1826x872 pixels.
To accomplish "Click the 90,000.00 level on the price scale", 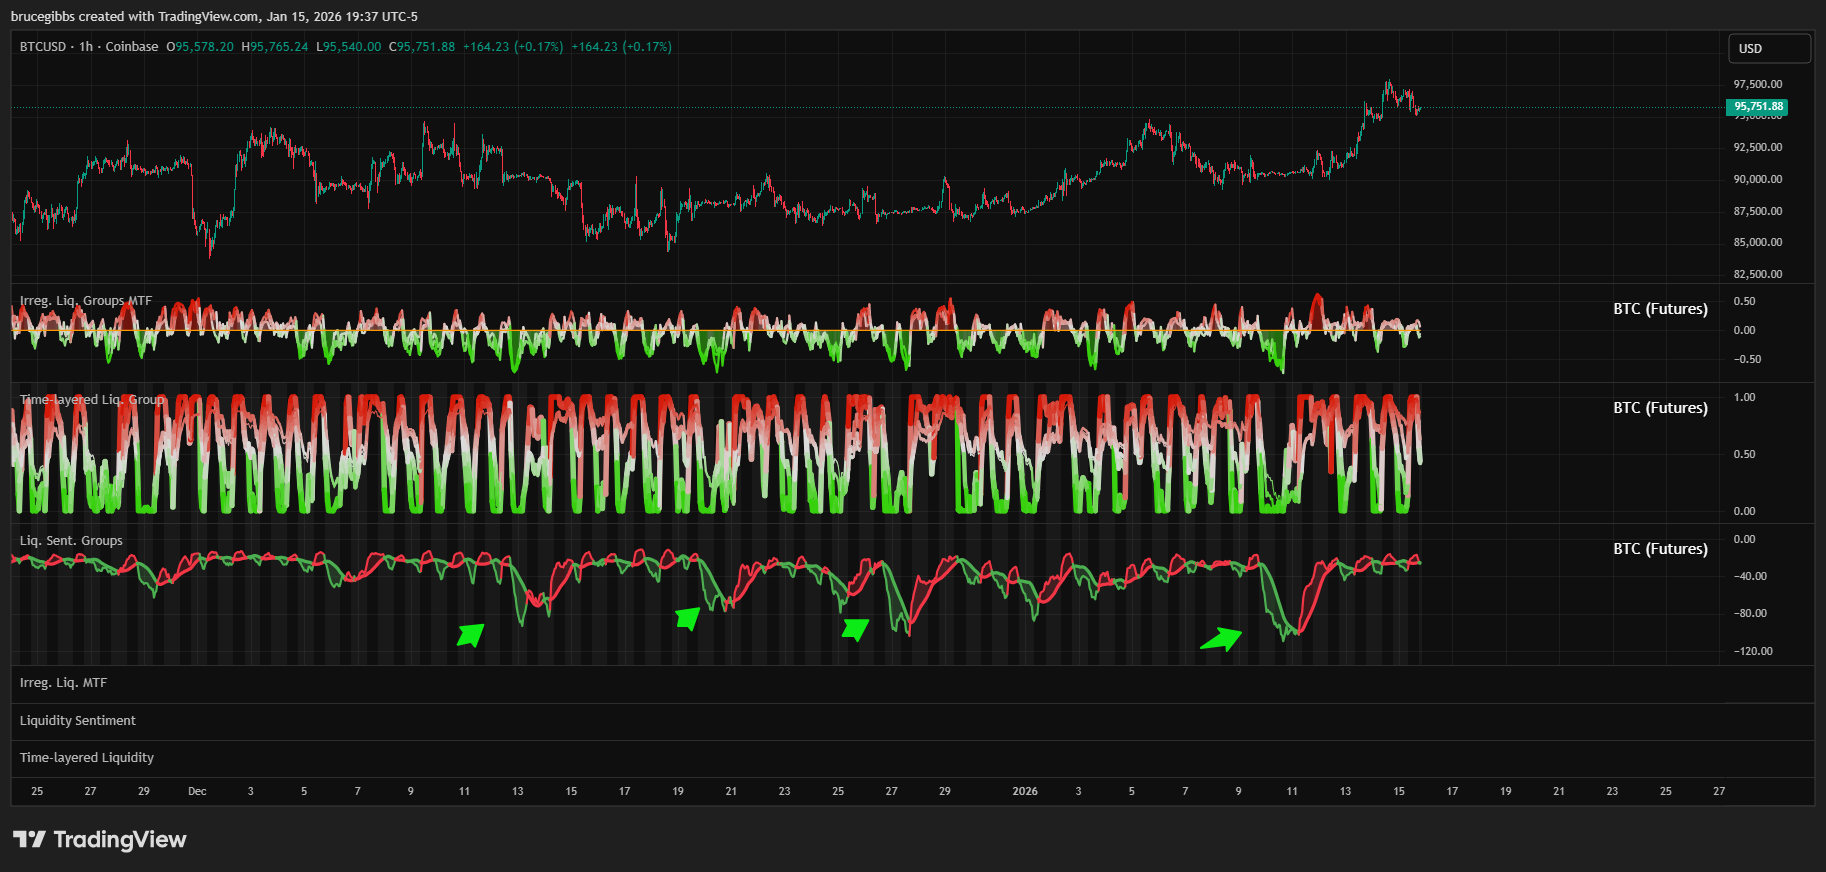I will [1757, 180].
